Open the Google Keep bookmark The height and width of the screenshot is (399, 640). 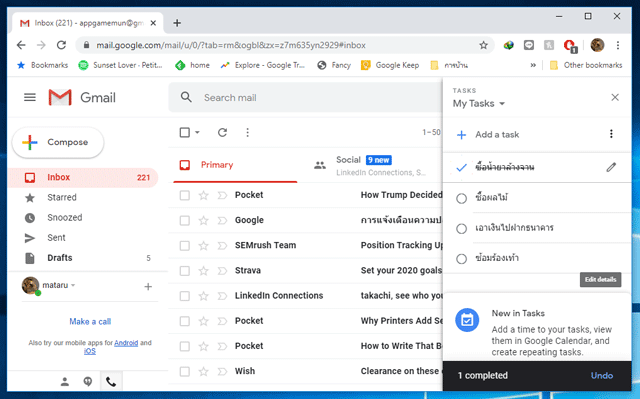coord(390,65)
